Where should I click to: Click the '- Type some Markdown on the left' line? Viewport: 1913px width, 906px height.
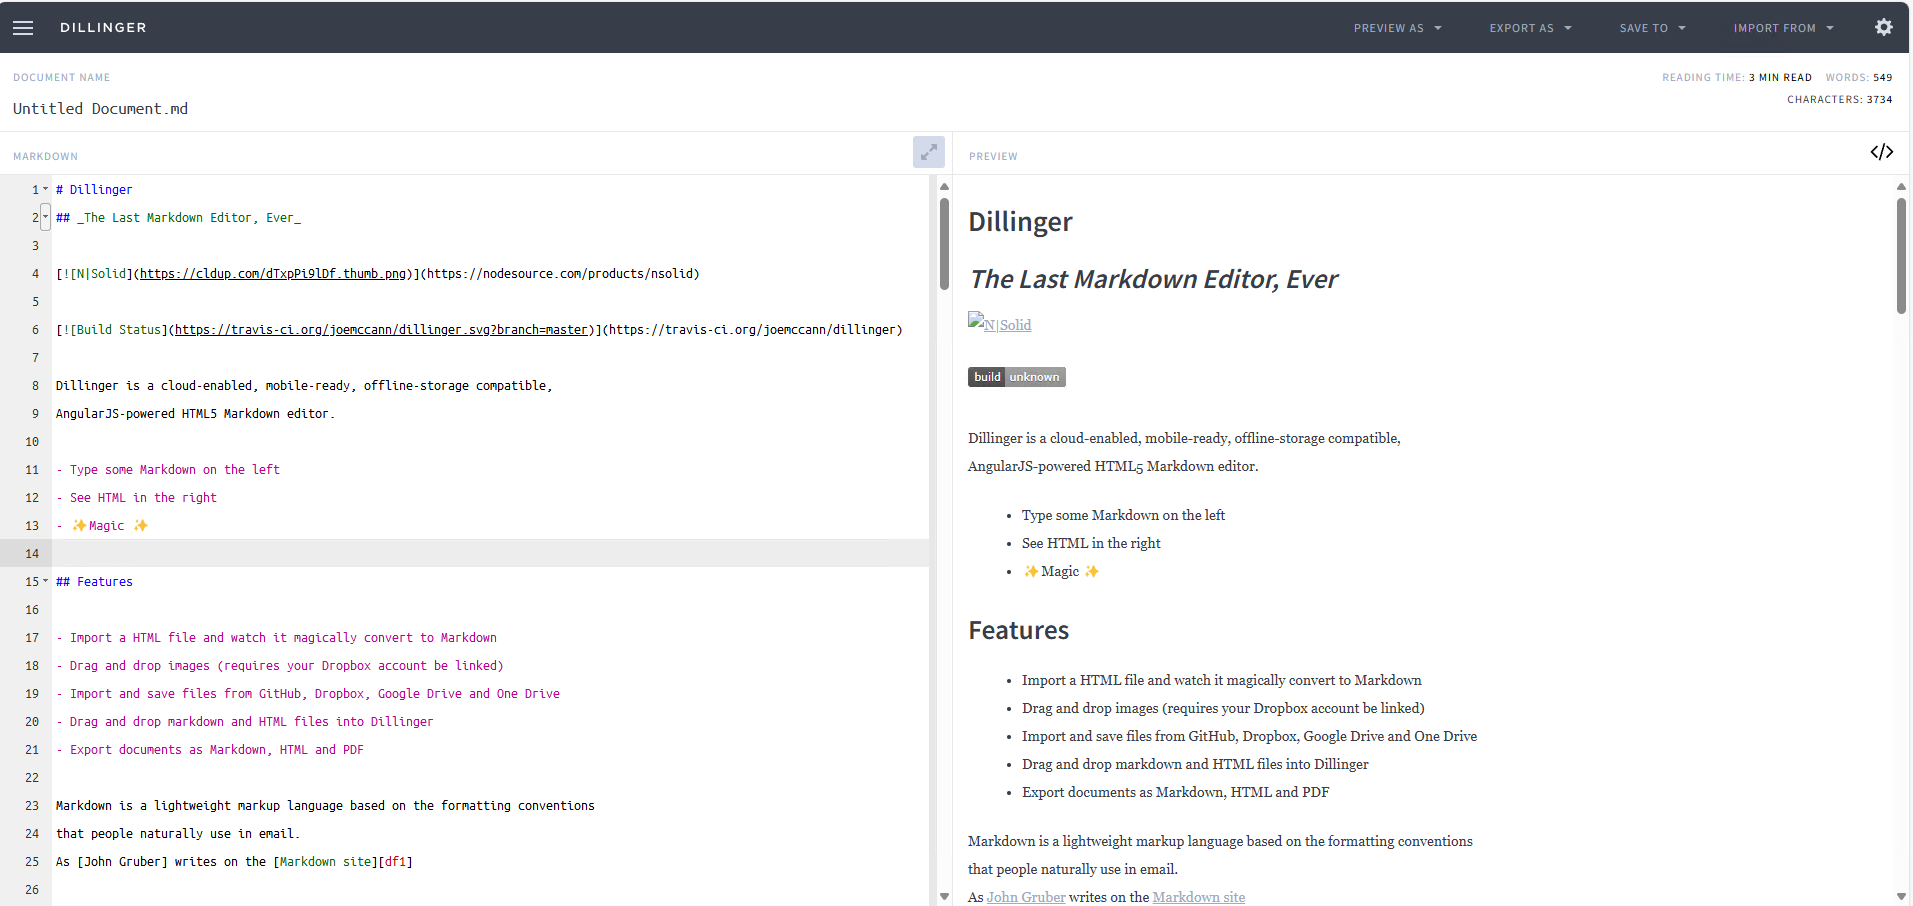pos(168,469)
